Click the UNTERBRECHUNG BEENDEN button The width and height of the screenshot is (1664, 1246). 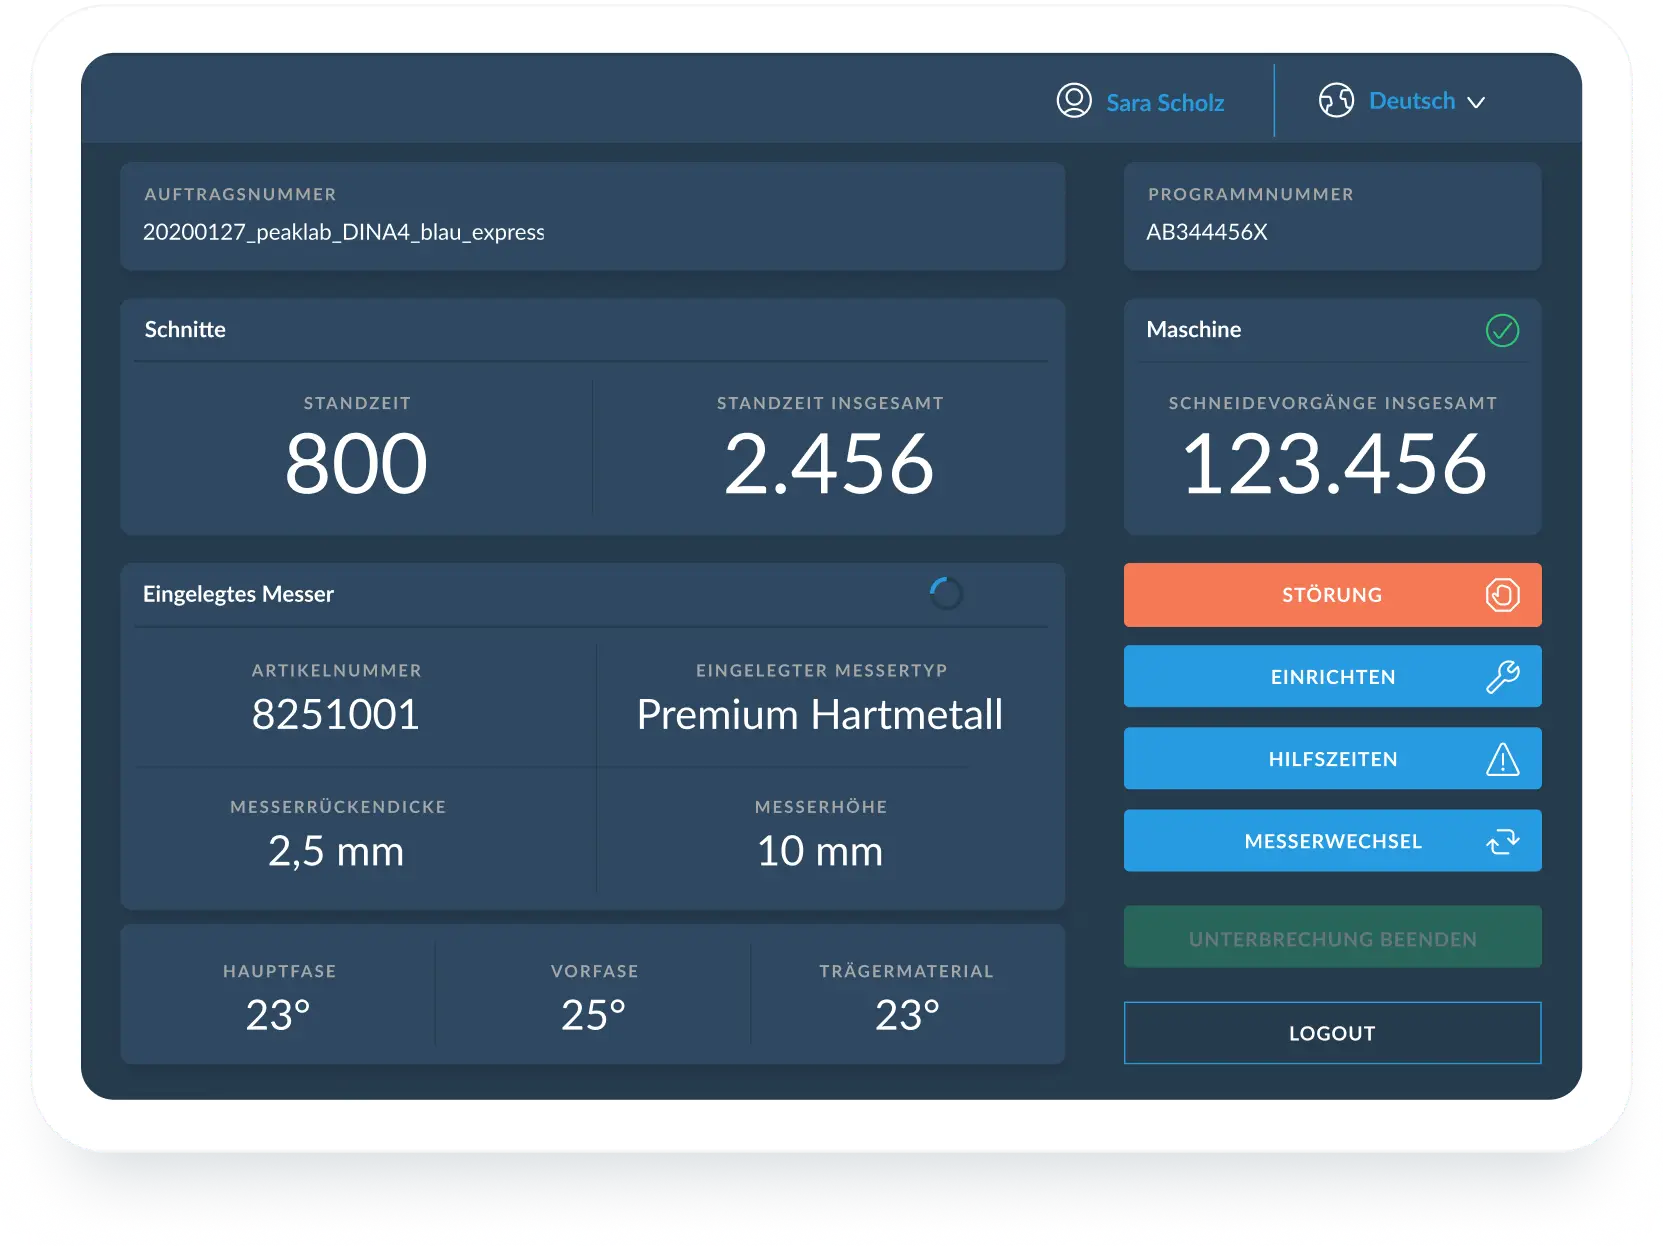click(1332, 937)
